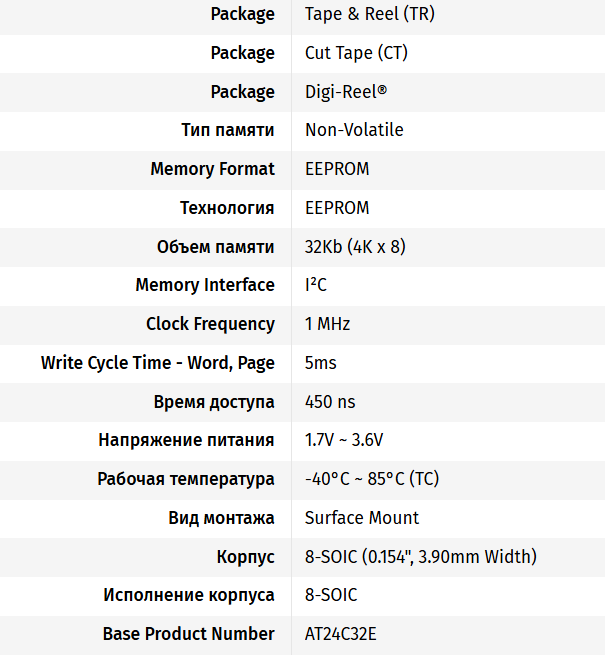Select the "Cut Tape (CT)" package value
Viewport: 605px width, 660px height.
click(356, 53)
